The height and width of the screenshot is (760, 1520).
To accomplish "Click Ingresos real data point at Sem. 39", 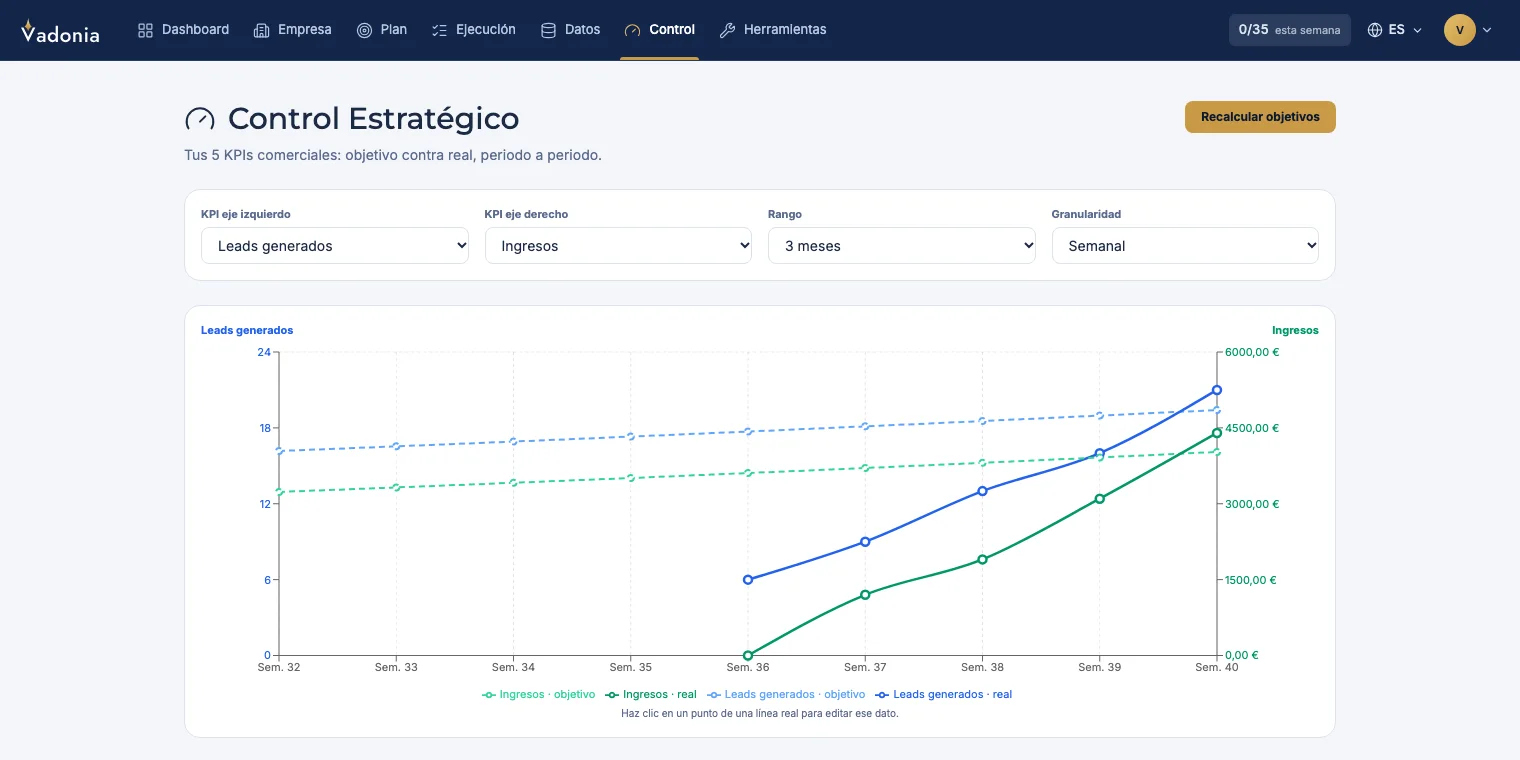I will click(x=1100, y=499).
